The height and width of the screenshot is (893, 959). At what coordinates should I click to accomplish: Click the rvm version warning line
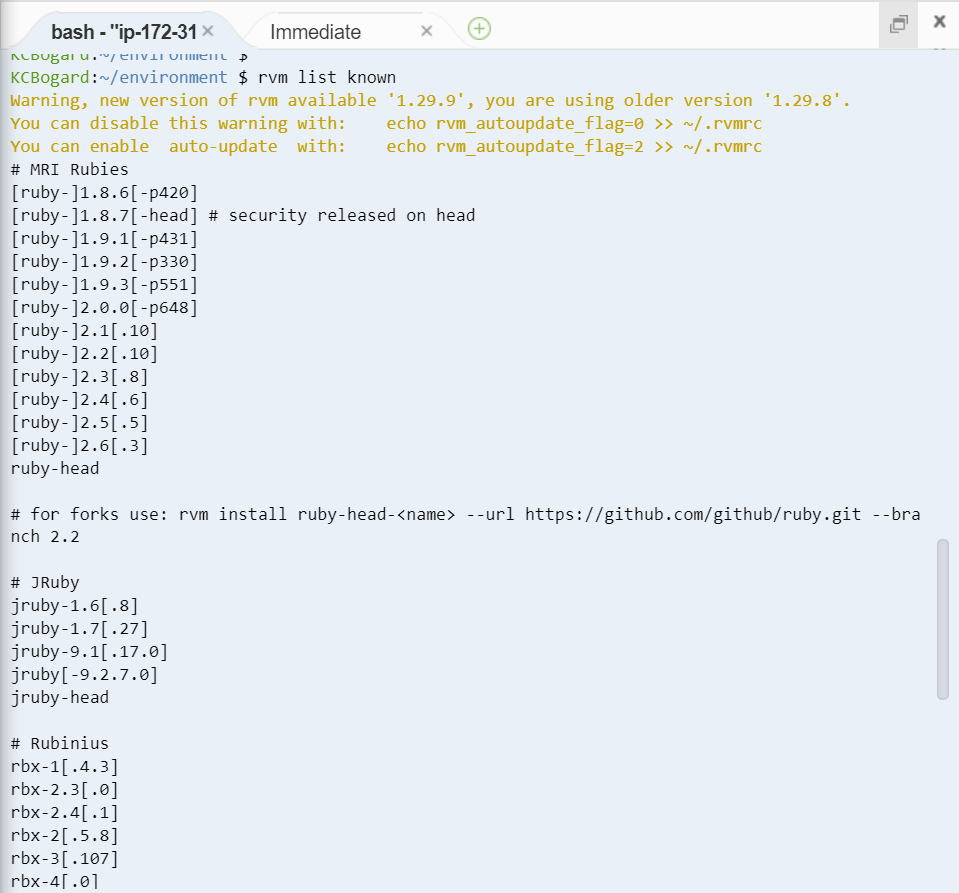point(431,100)
